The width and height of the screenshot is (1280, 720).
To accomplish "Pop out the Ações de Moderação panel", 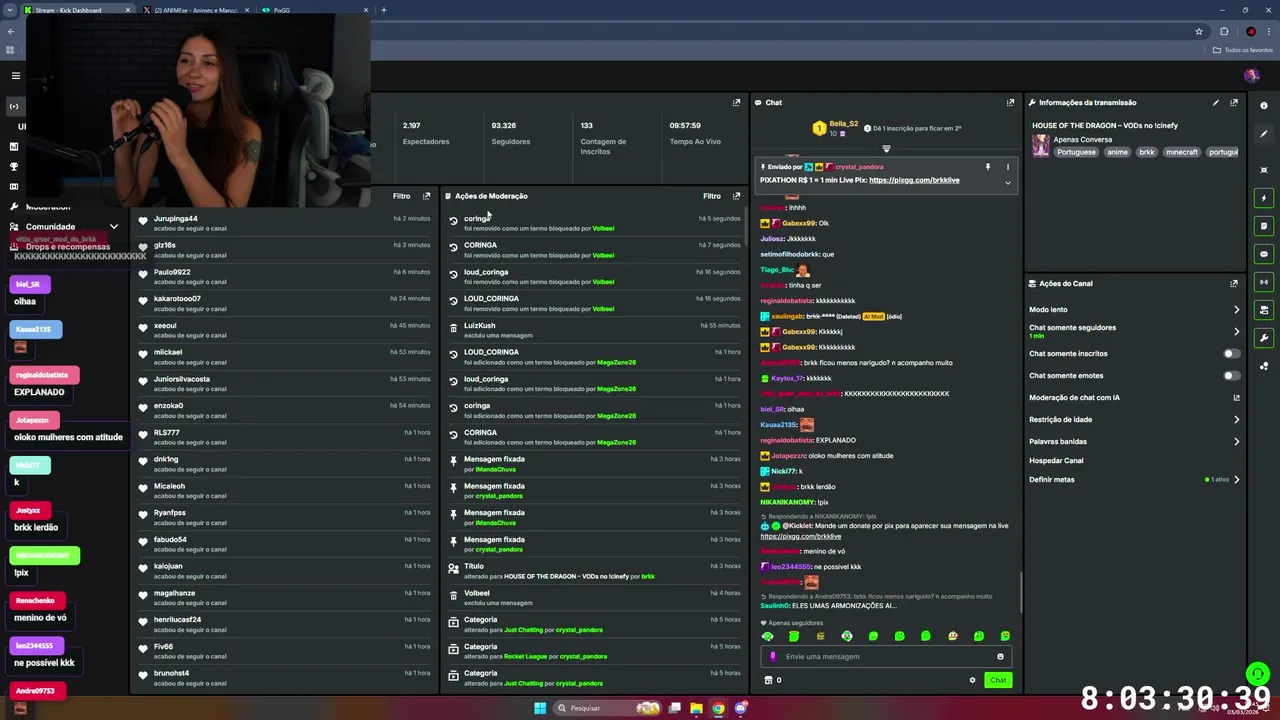I will click(x=737, y=196).
